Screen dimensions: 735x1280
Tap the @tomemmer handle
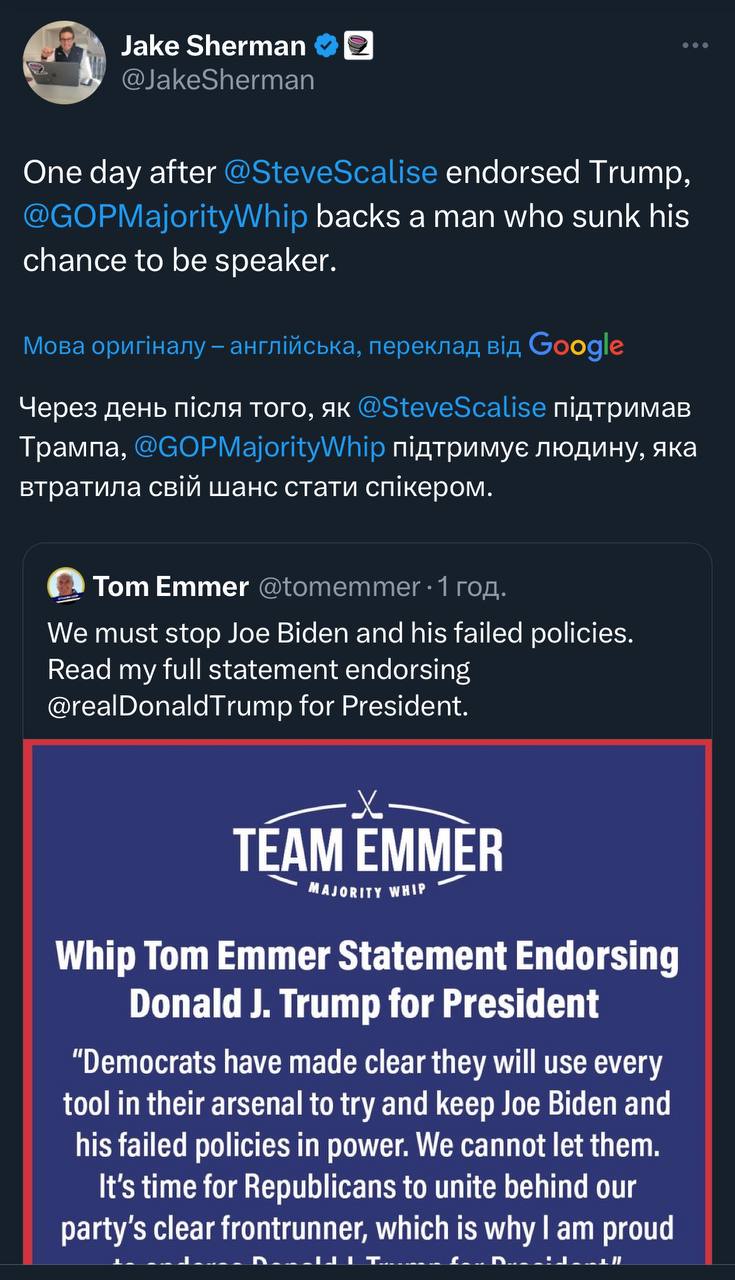[x=339, y=586]
